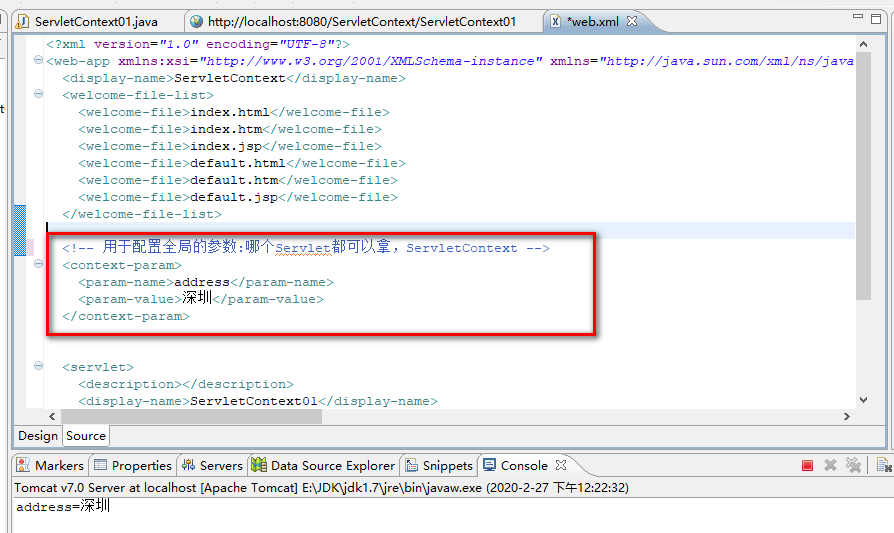
Task: Click the editor vertical scrollbar thumb
Action: [x=863, y=176]
